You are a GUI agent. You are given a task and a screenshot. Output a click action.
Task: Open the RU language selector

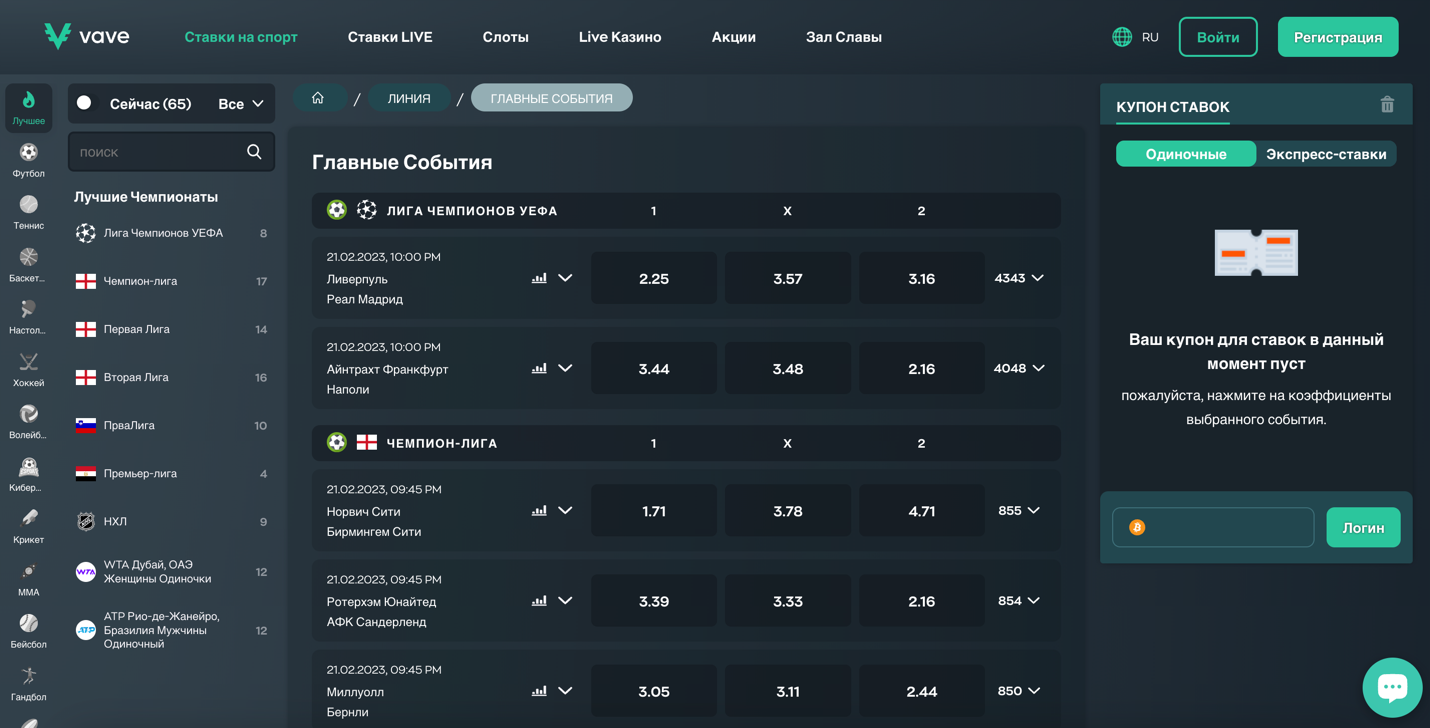coord(1136,37)
